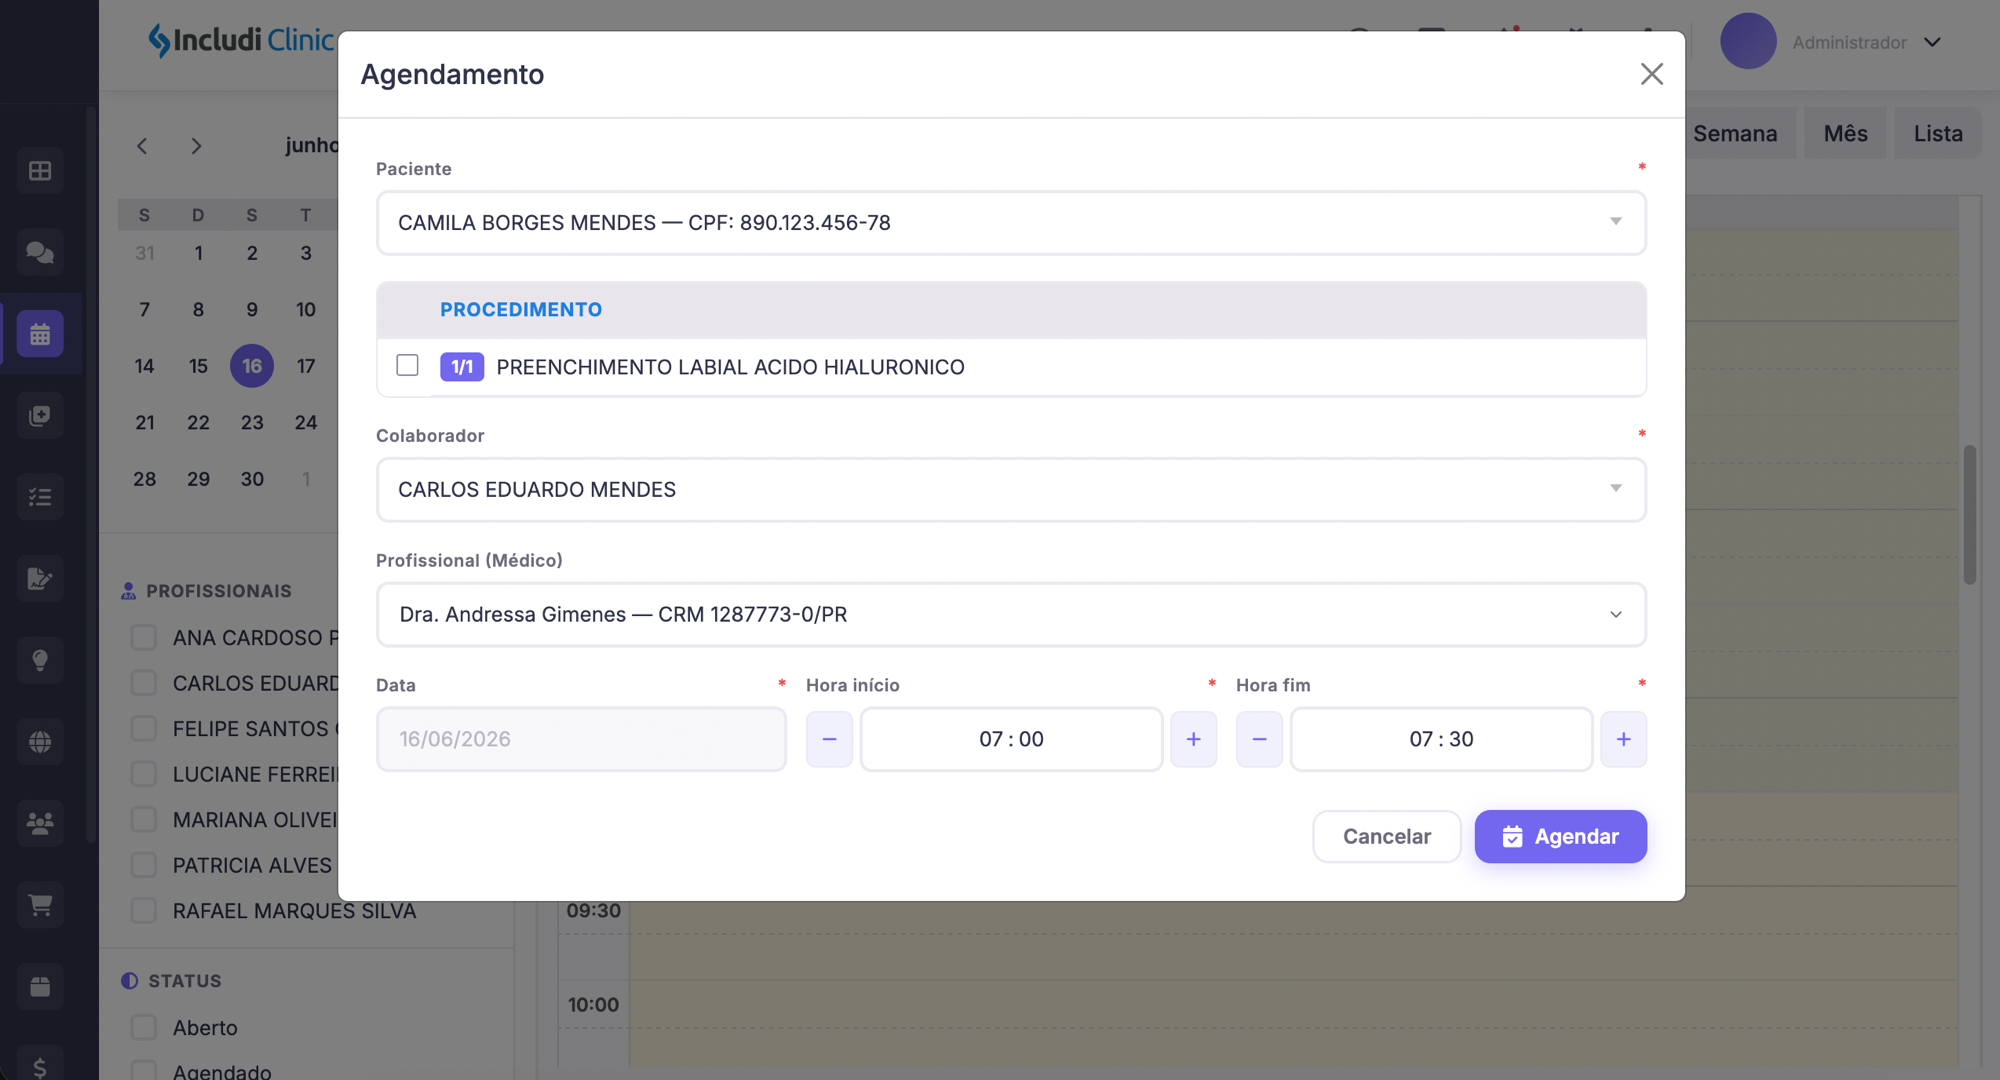The height and width of the screenshot is (1080, 2000).
Task: Increase the Hora início time
Action: click(1193, 739)
